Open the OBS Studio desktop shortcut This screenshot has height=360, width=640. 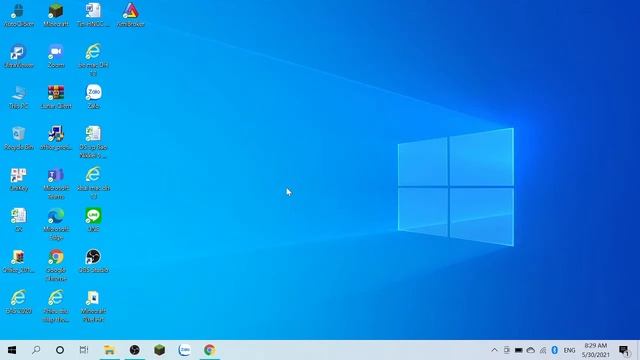(x=93, y=261)
